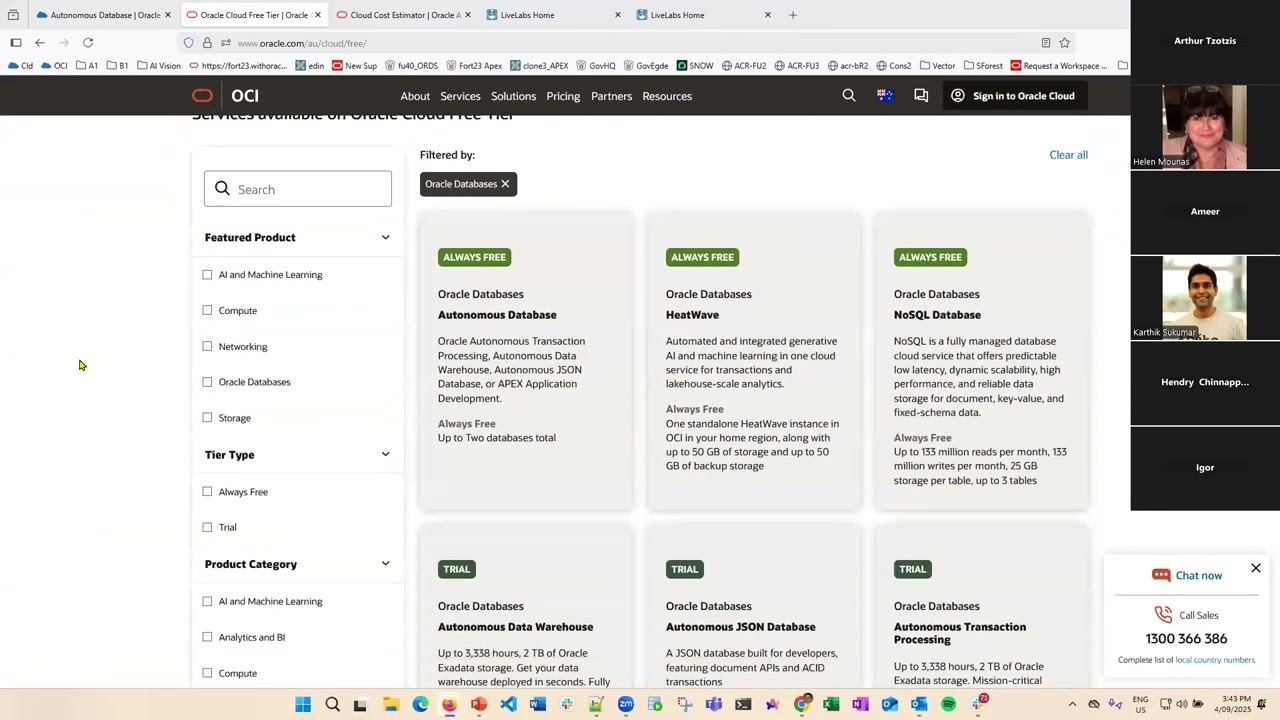
Task: Open the NoSQL Database card
Action: [982, 361]
